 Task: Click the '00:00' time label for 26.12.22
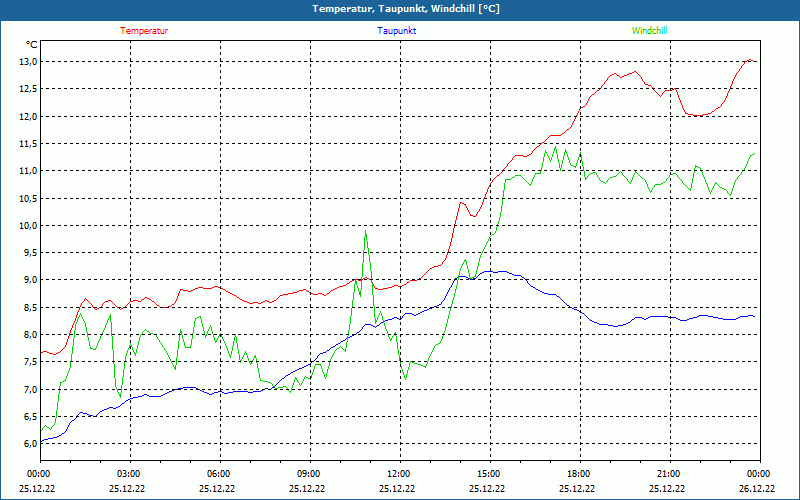(x=760, y=474)
